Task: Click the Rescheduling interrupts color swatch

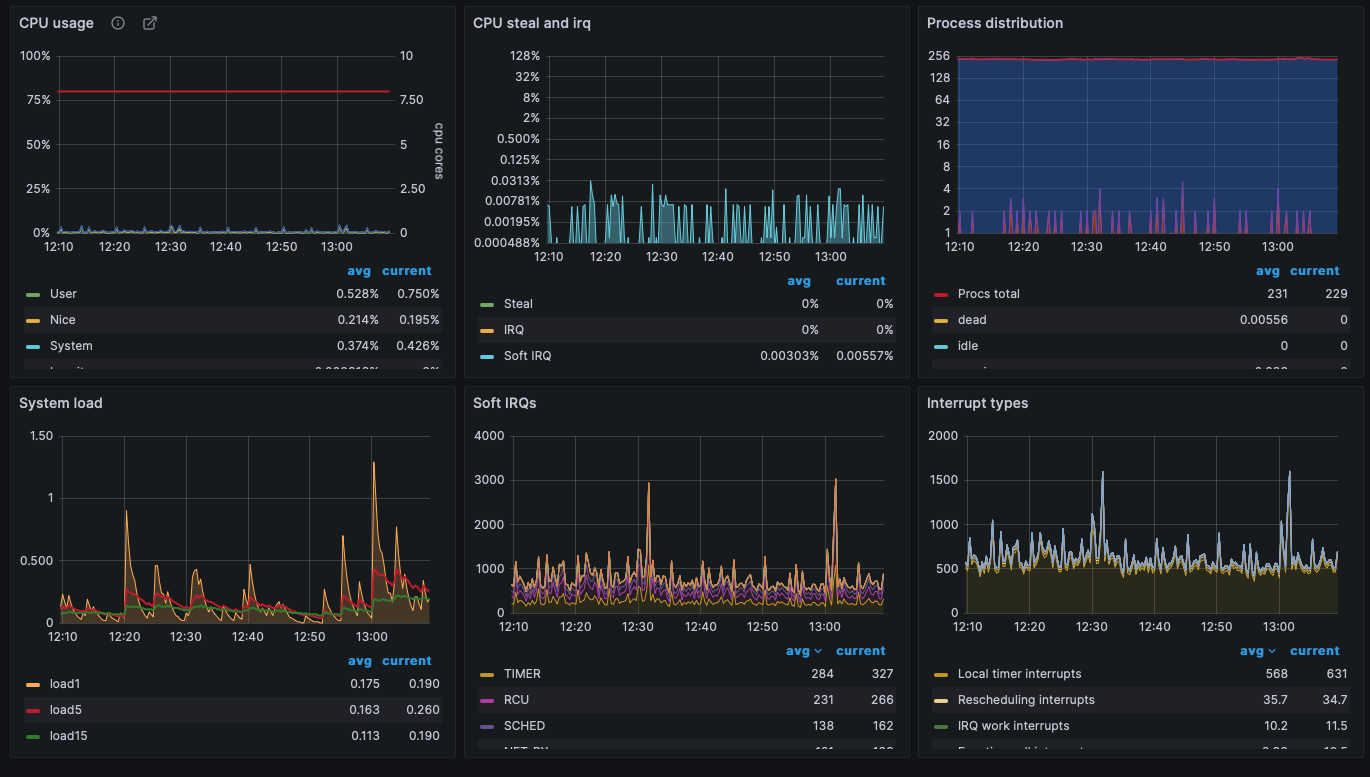Action: pyautogui.click(x=941, y=700)
